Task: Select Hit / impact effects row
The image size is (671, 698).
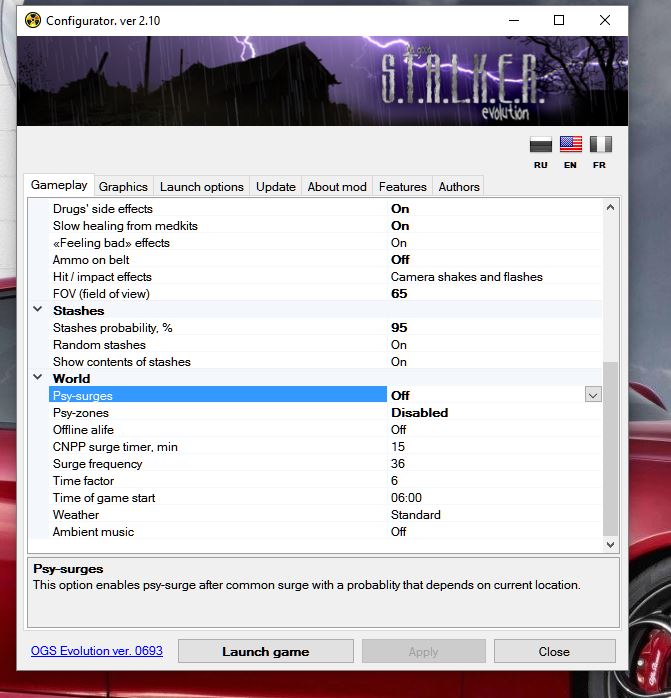Action: coord(325,276)
